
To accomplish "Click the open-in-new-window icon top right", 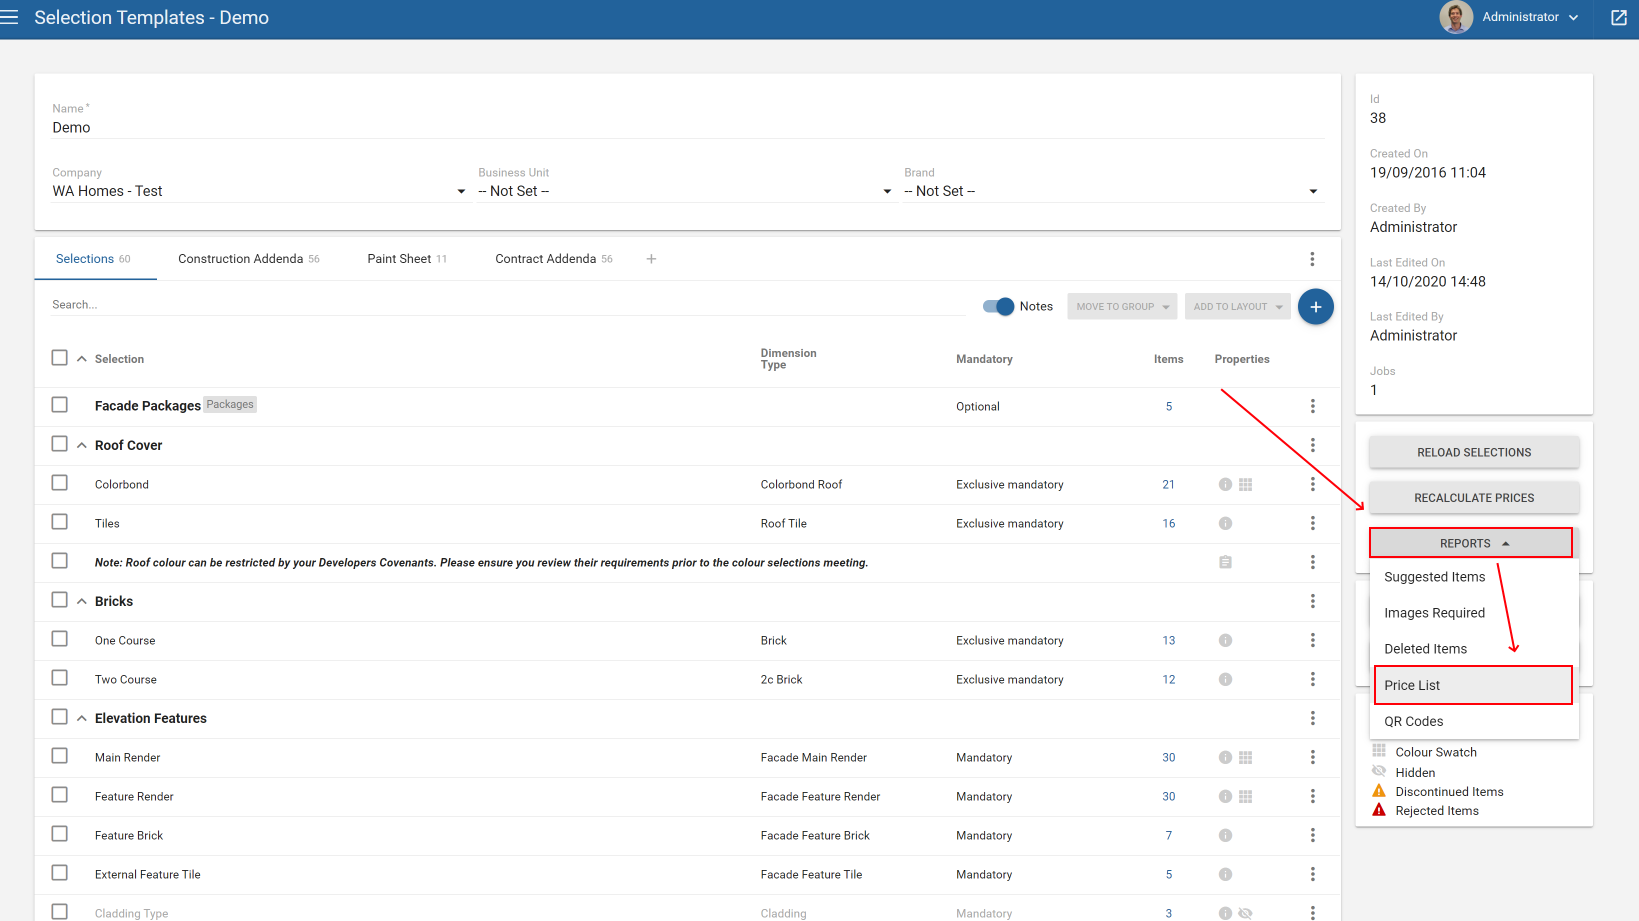I will [1619, 17].
